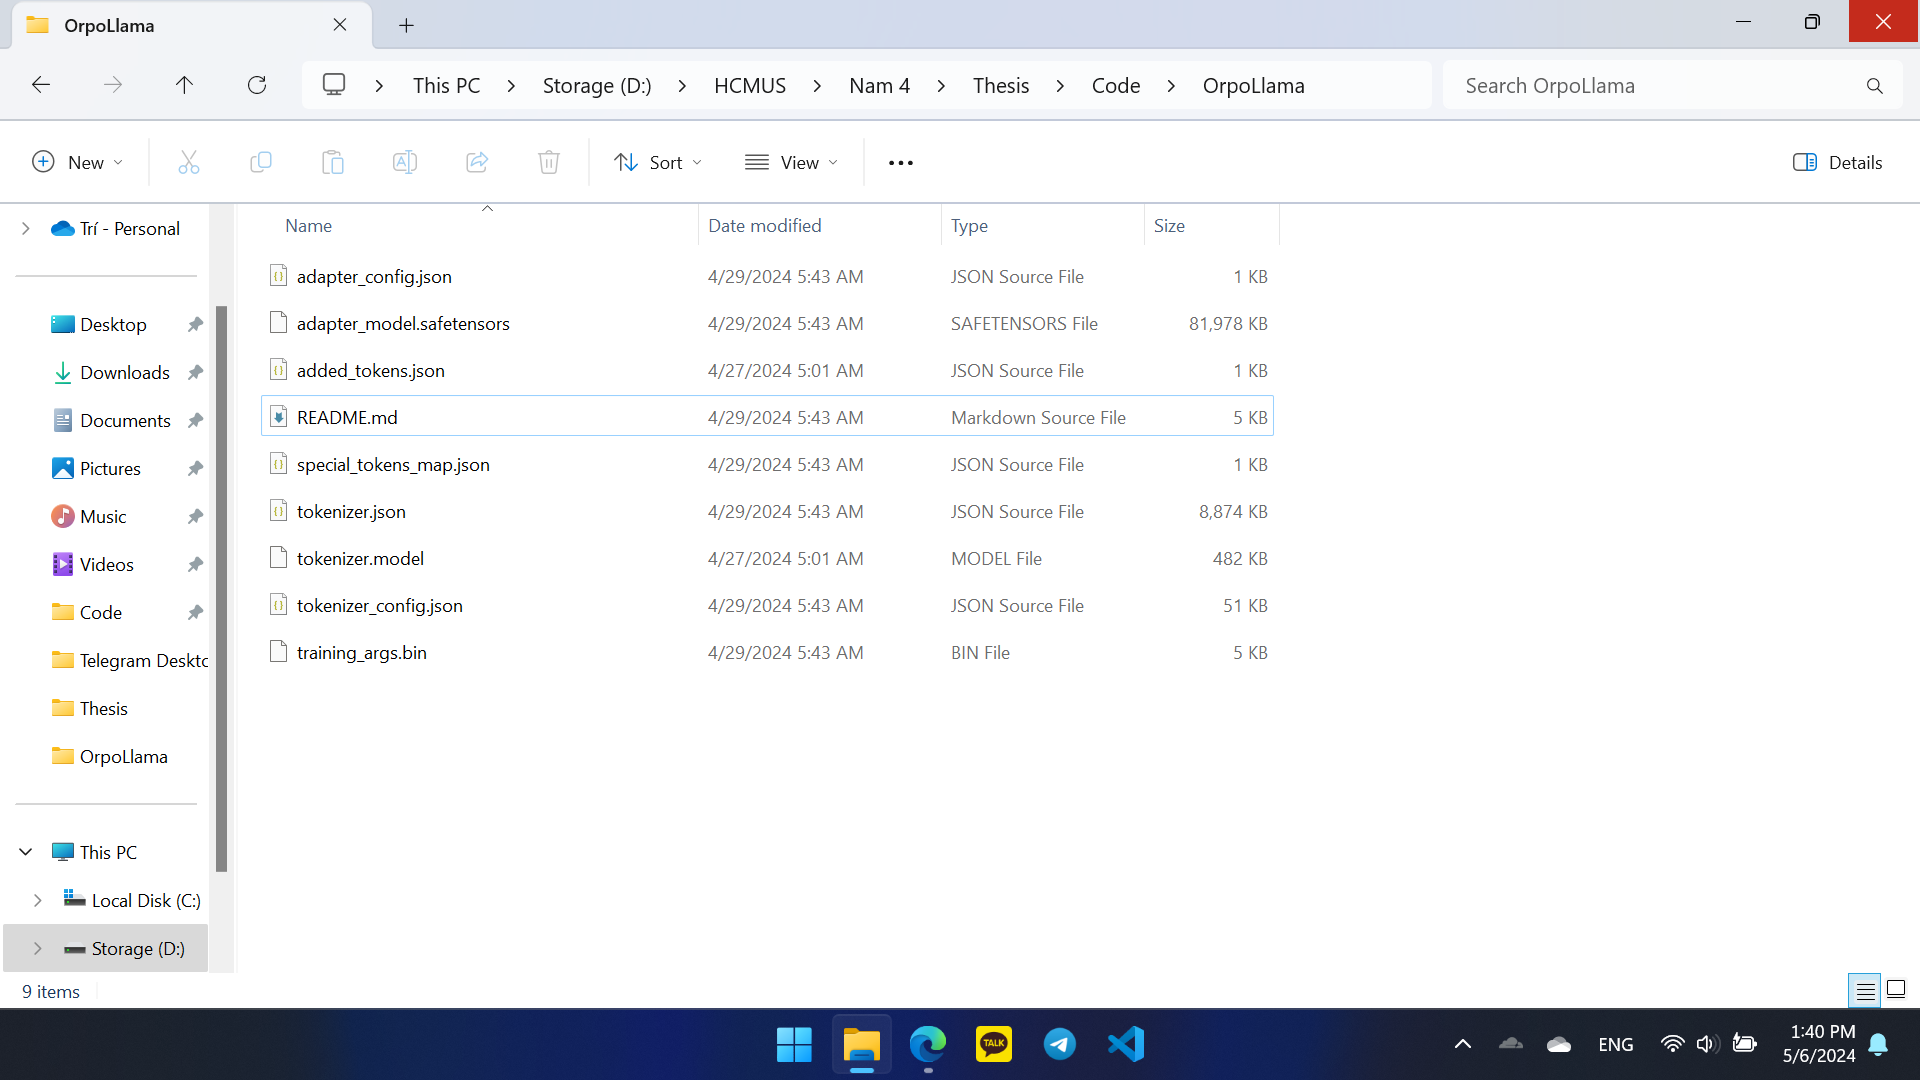Sort files by the Date modified column
This screenshot has height=1080, width=1920.
[x=765, y=226]
